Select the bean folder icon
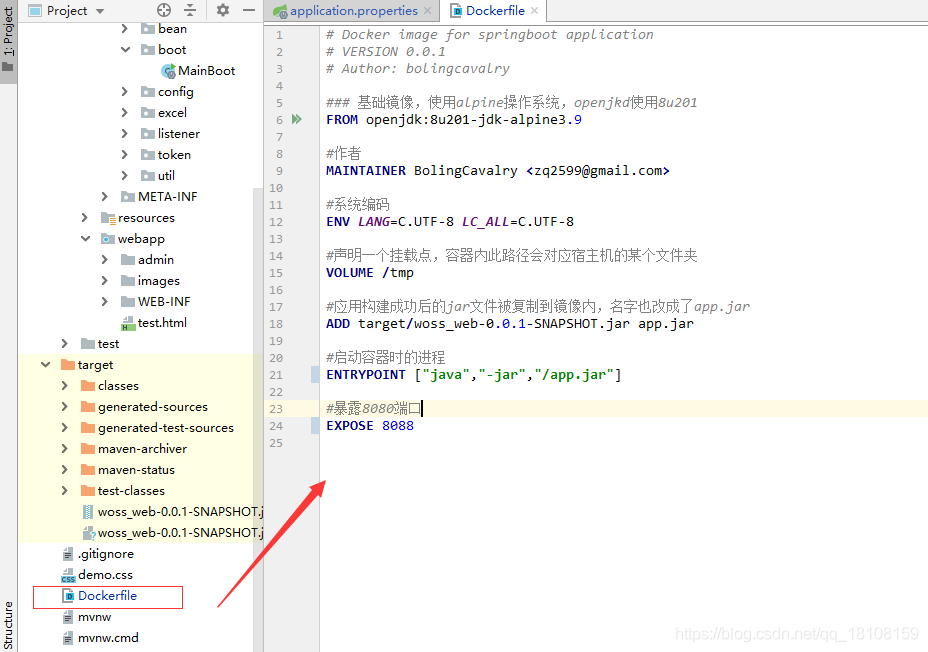This screenshot has height=652, width=928. [x=147, y=28]
